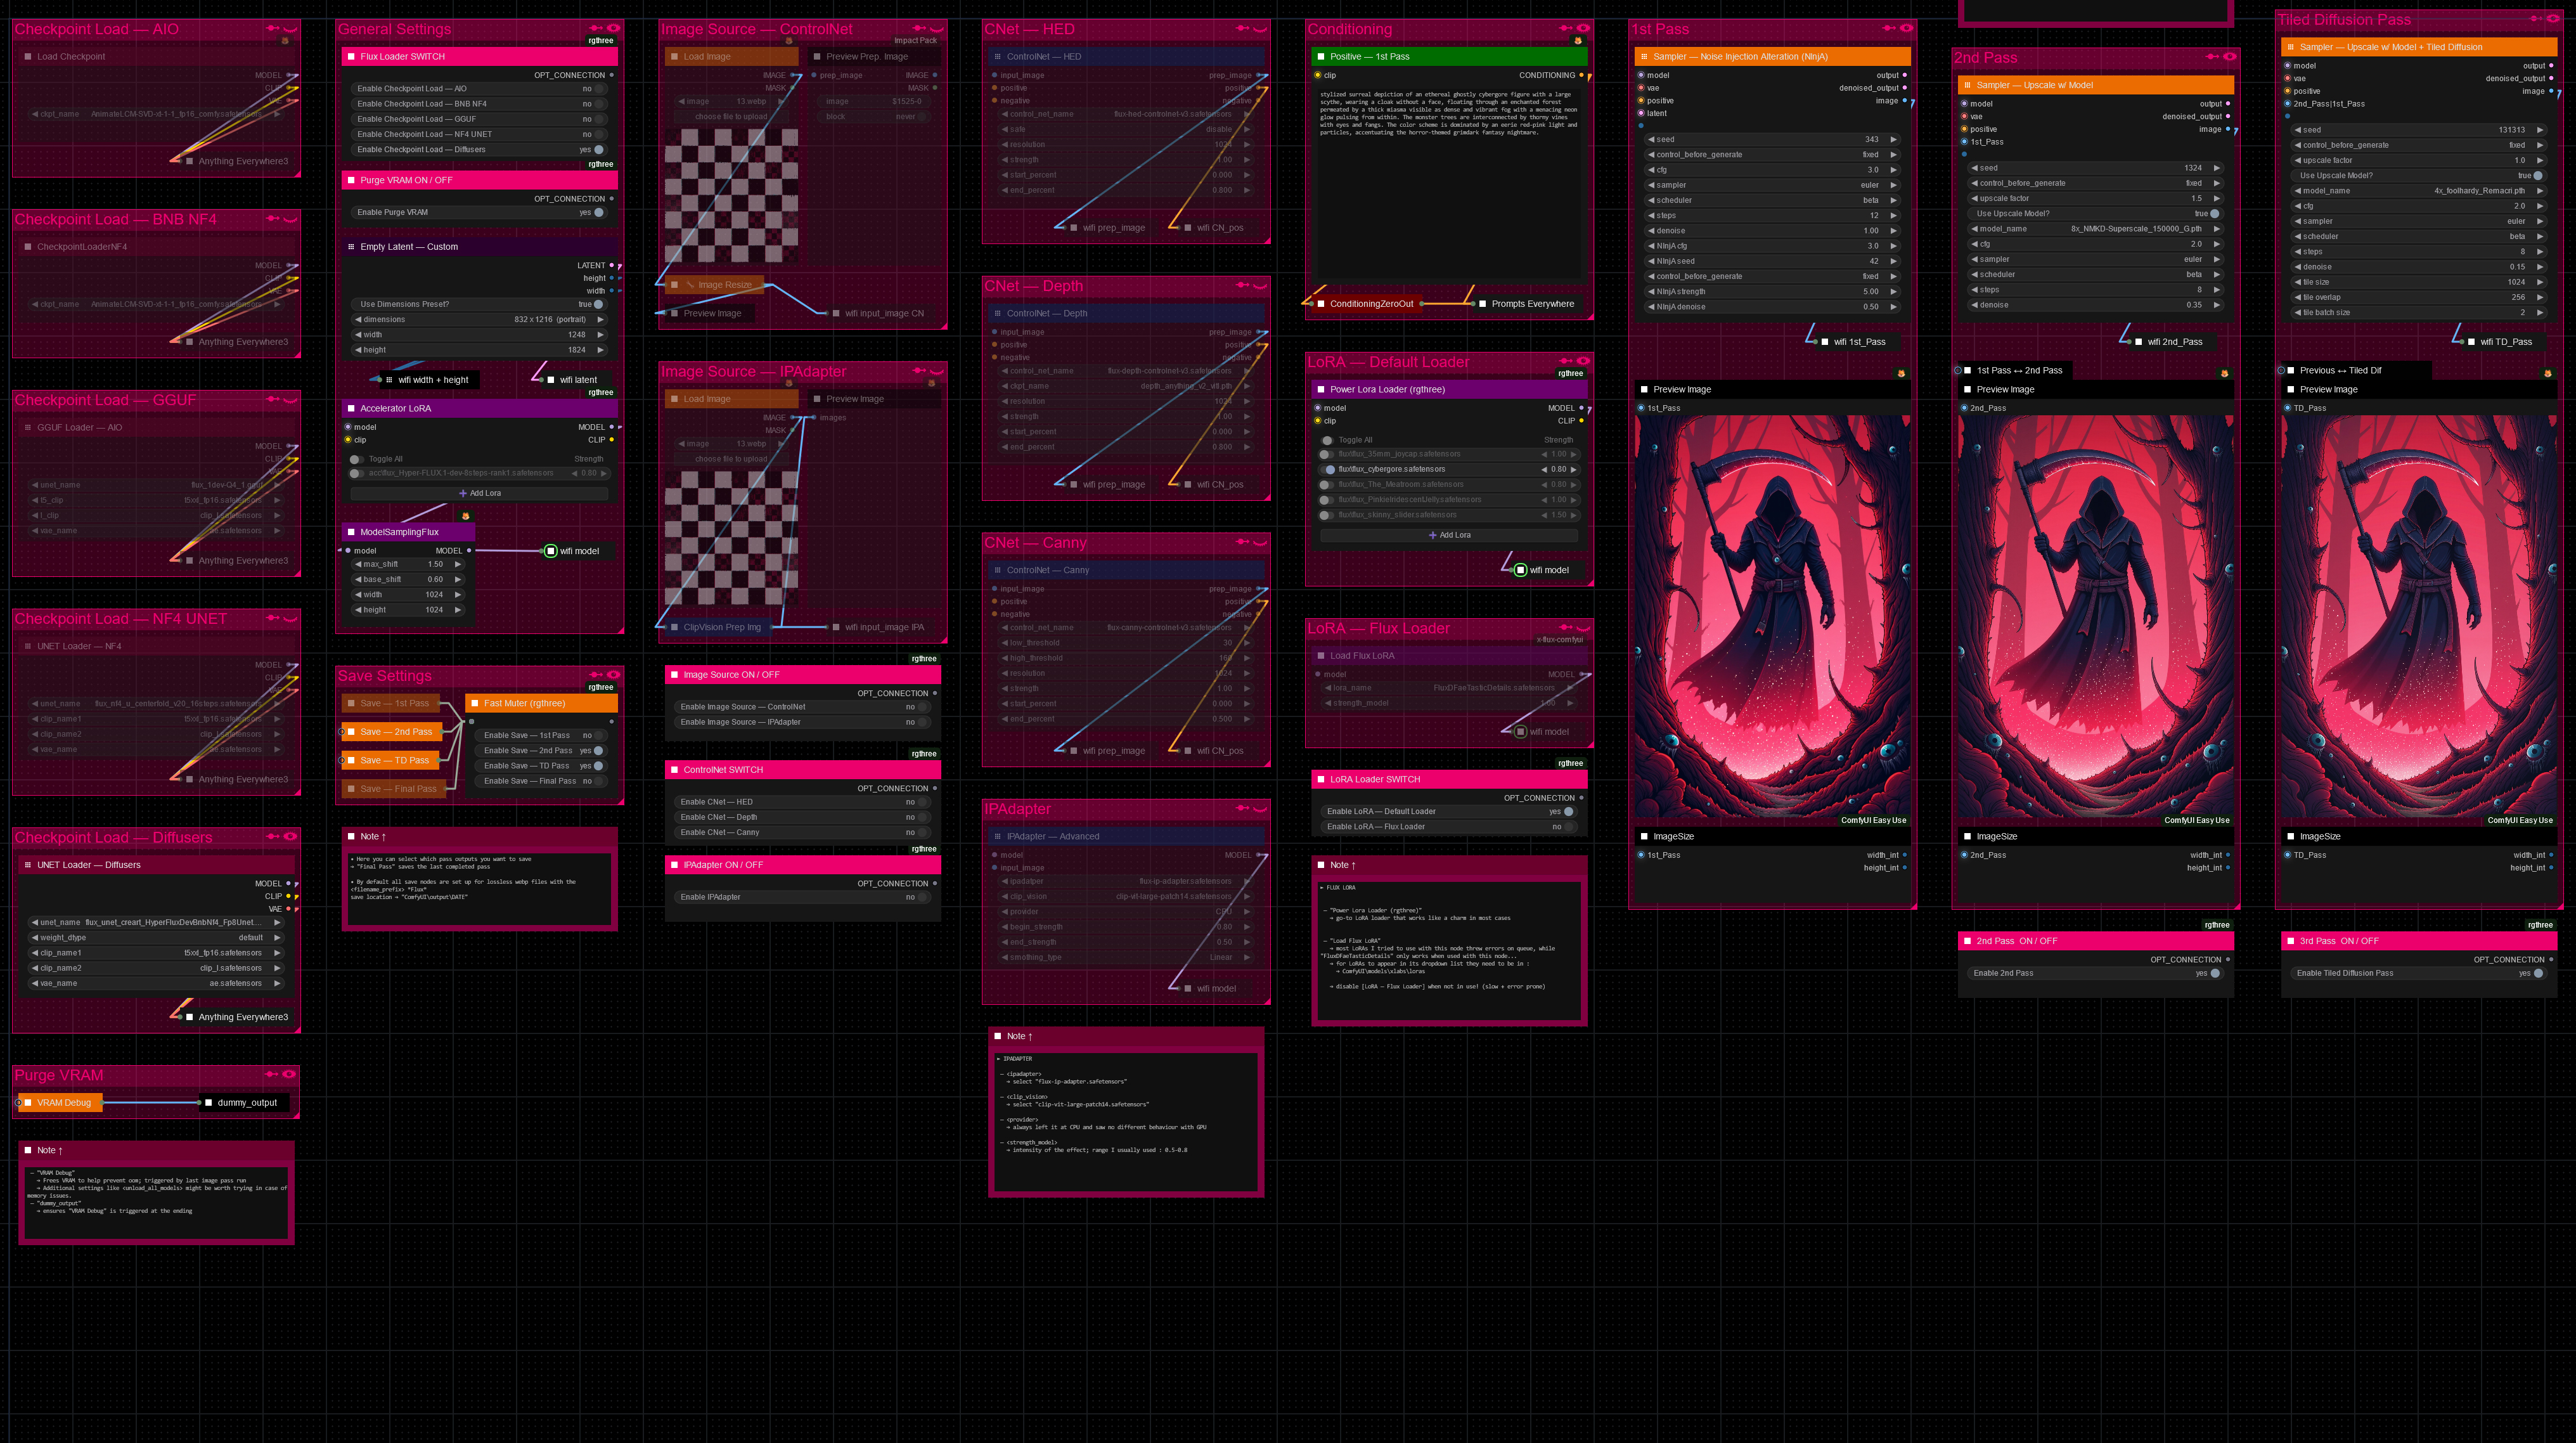The height and width of the screenshot is (1443, 2576).
Task: Click the eye icon on Purge VRAM group
Action: (289, 1074)
